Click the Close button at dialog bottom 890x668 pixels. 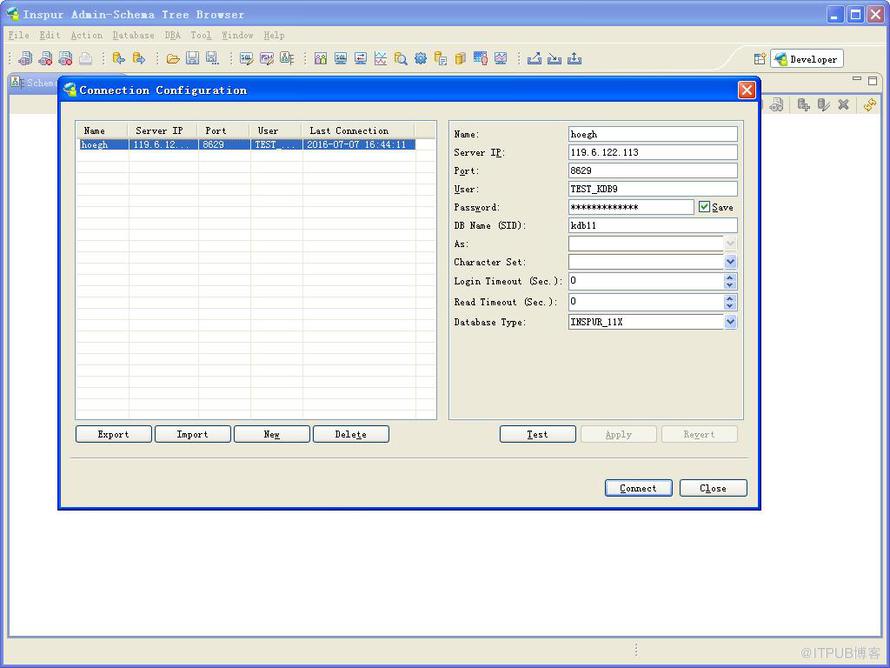click(x=713, y=488)
